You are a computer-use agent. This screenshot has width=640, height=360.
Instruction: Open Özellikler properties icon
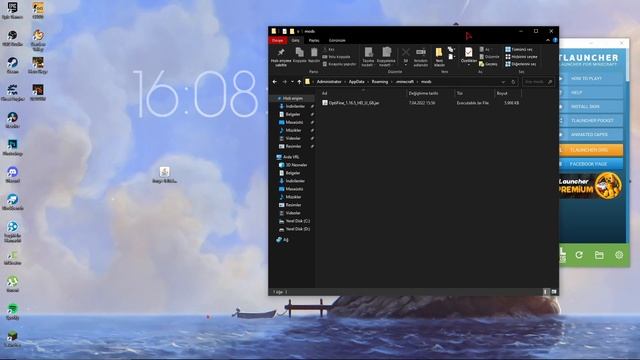(469, 52)
